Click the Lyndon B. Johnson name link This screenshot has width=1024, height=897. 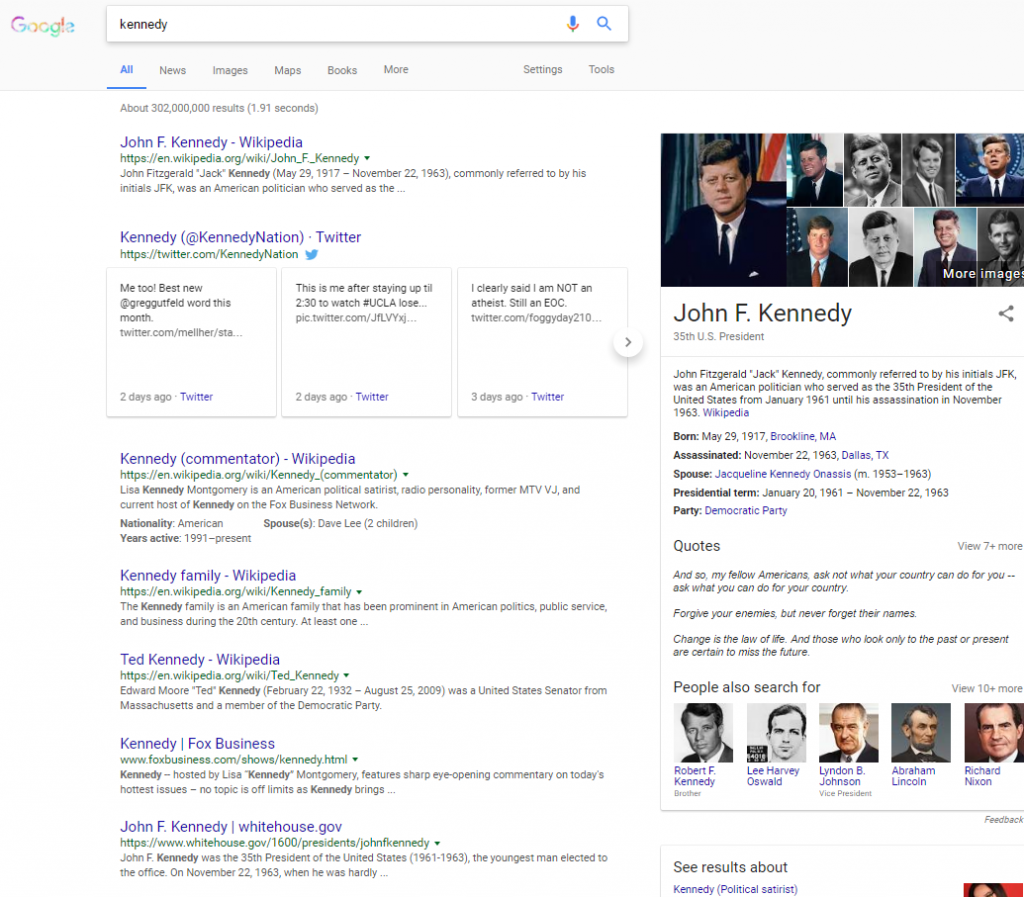pos(842,776)
